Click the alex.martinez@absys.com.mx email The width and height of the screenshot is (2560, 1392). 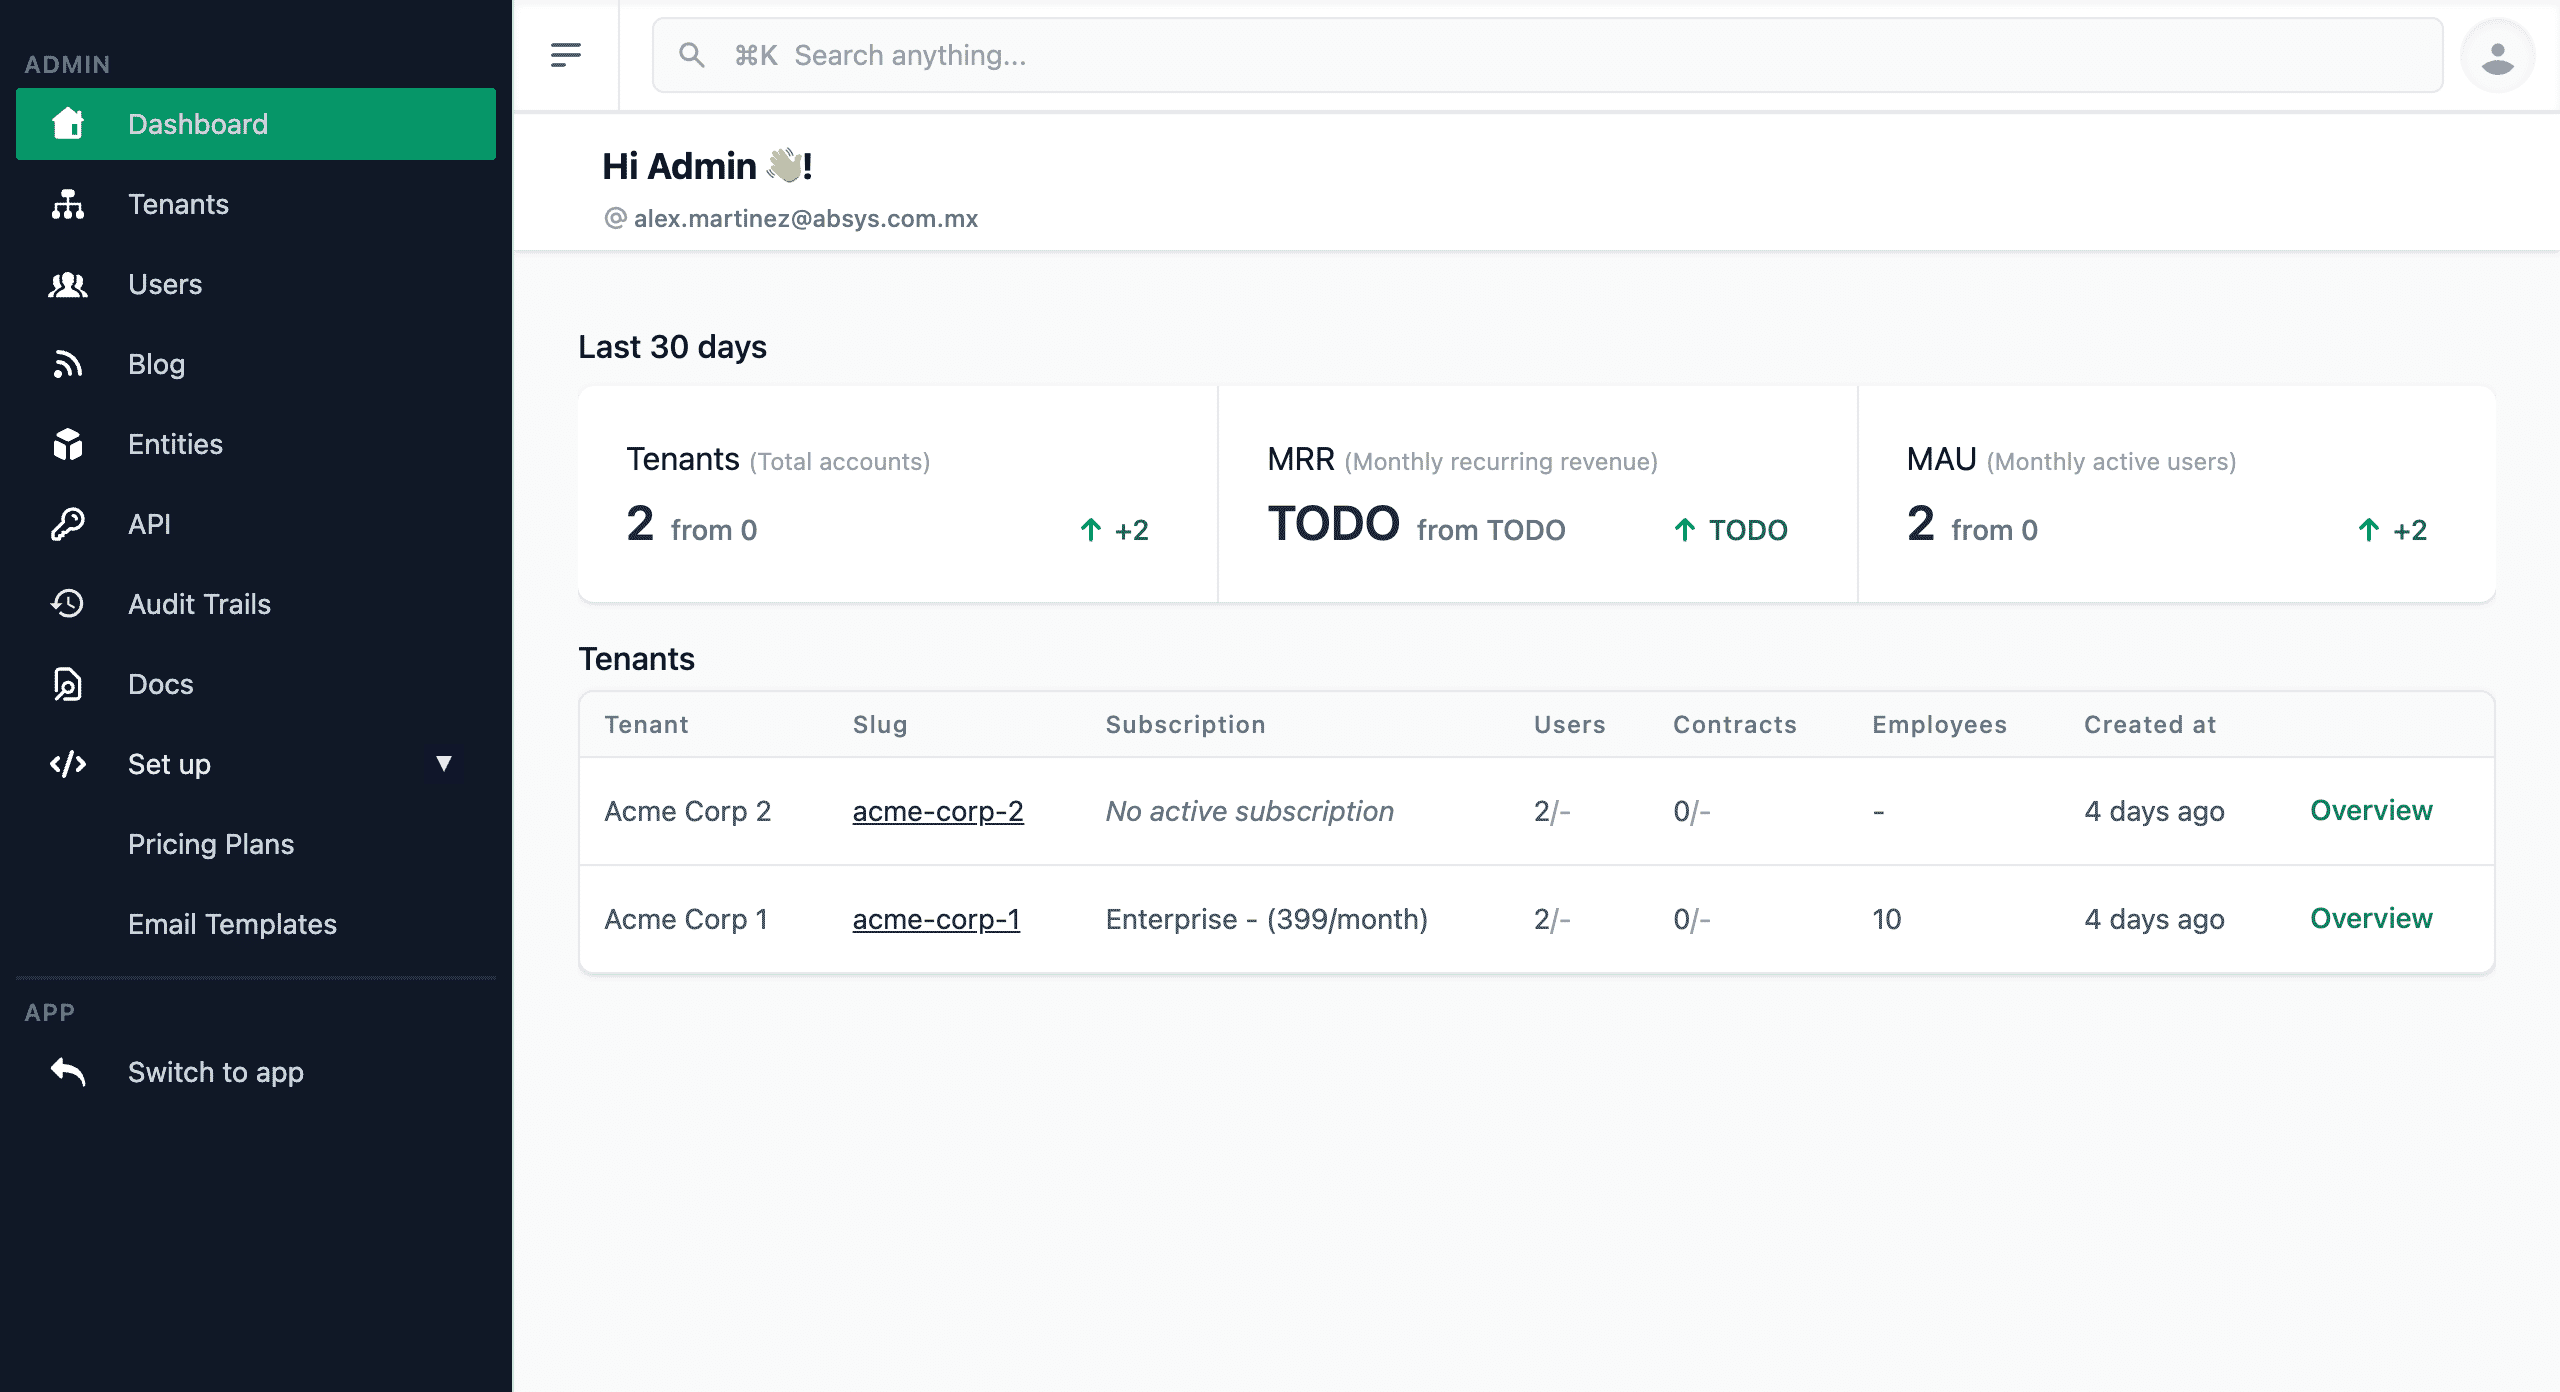pos(806,218)
